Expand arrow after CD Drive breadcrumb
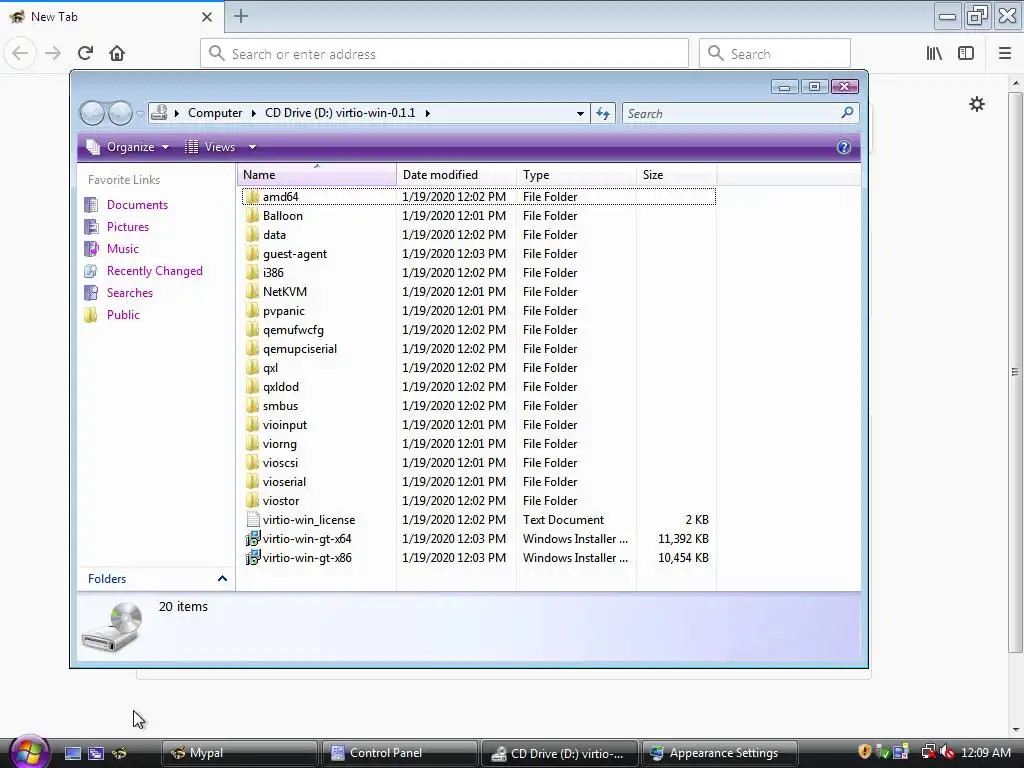Screen dimensions: 1024x768 [428, 113]
